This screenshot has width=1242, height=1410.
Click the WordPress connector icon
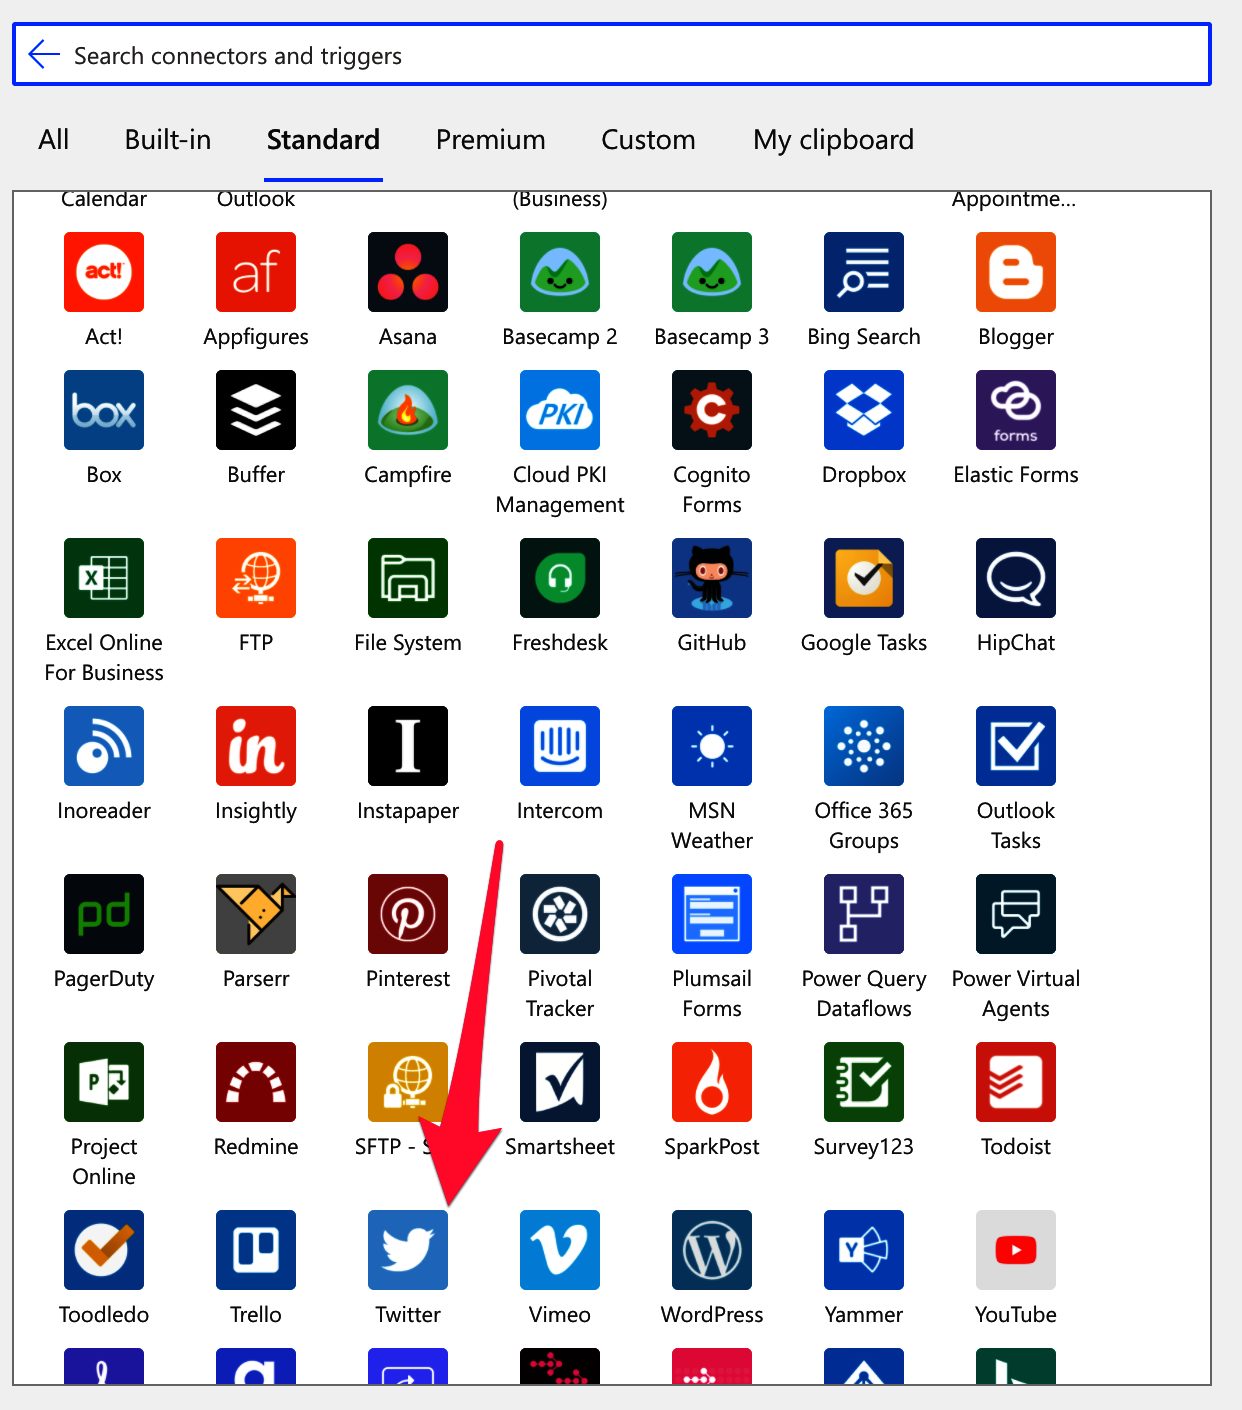coord(712,1250)
